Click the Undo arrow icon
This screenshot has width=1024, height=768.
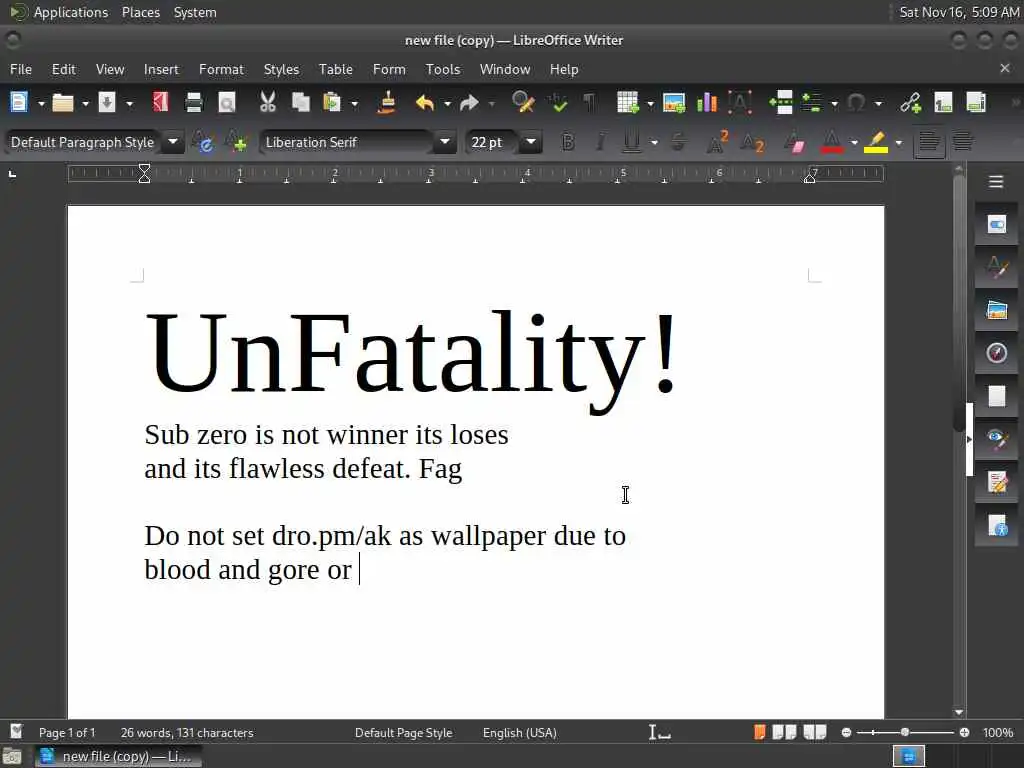tap(424, 103)
